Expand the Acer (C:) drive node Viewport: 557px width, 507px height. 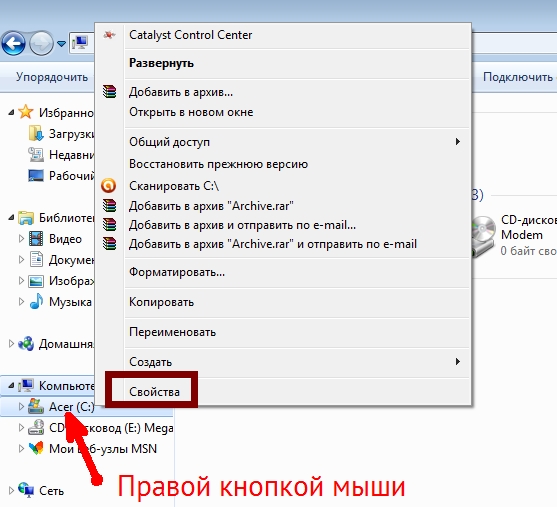21,406
